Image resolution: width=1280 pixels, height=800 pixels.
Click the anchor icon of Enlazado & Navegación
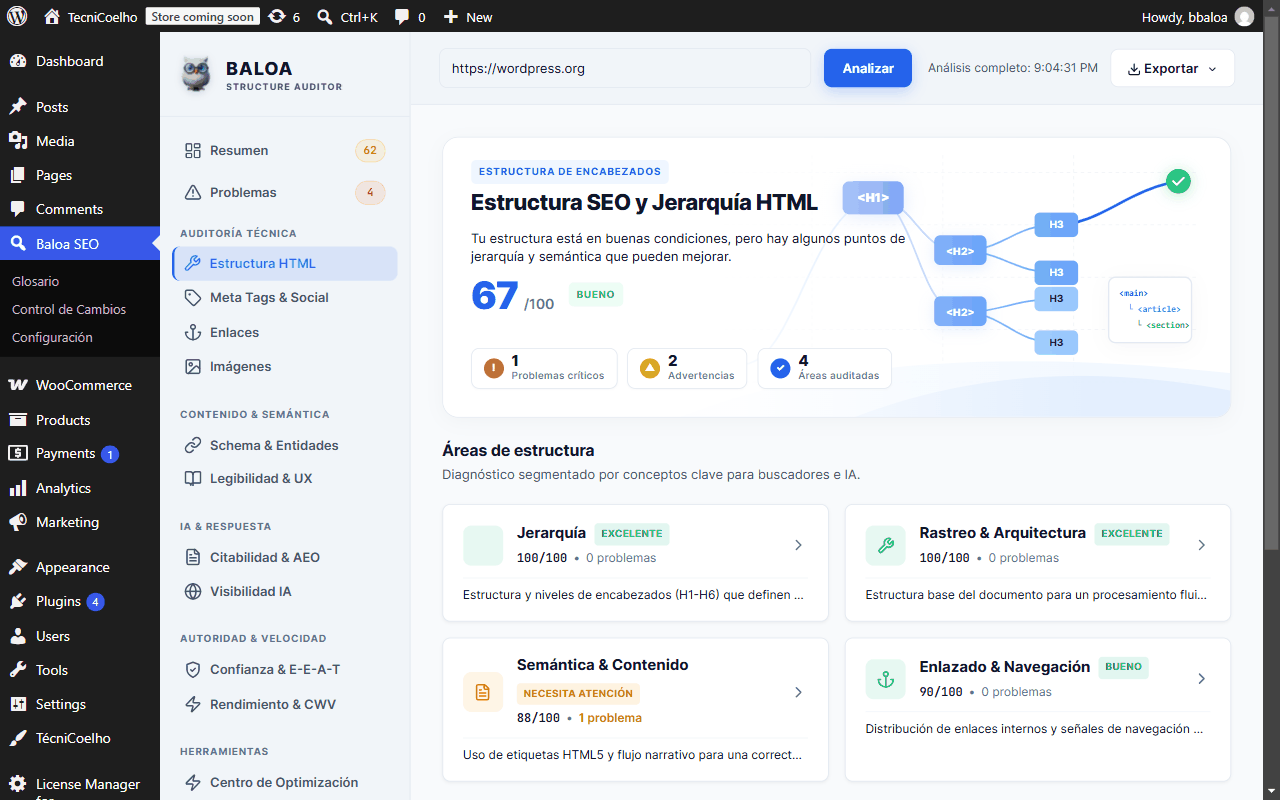pyautogui.click(x=885, y=679)
